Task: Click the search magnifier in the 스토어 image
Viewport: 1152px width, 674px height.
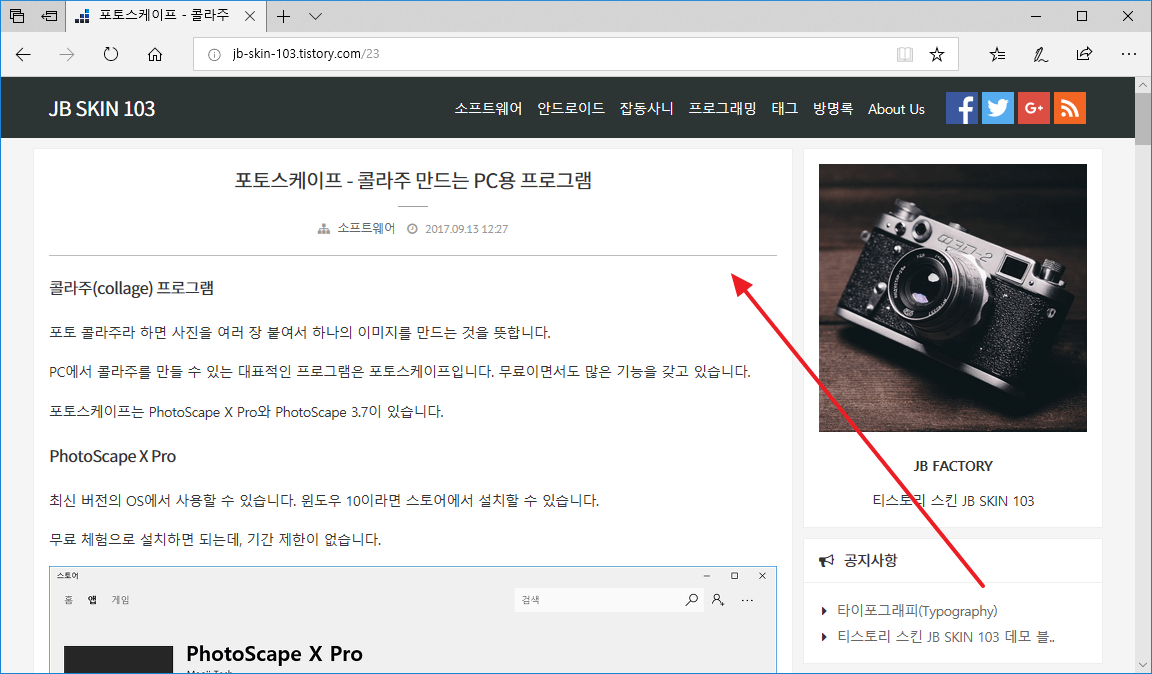Action: click(691, 600)
